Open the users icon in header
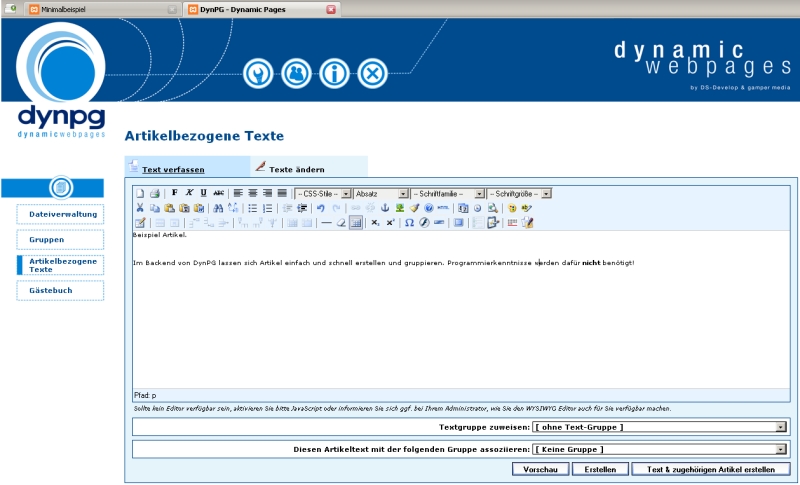The width and height of the screenshot is (800, 485). [x=296, y=73]
